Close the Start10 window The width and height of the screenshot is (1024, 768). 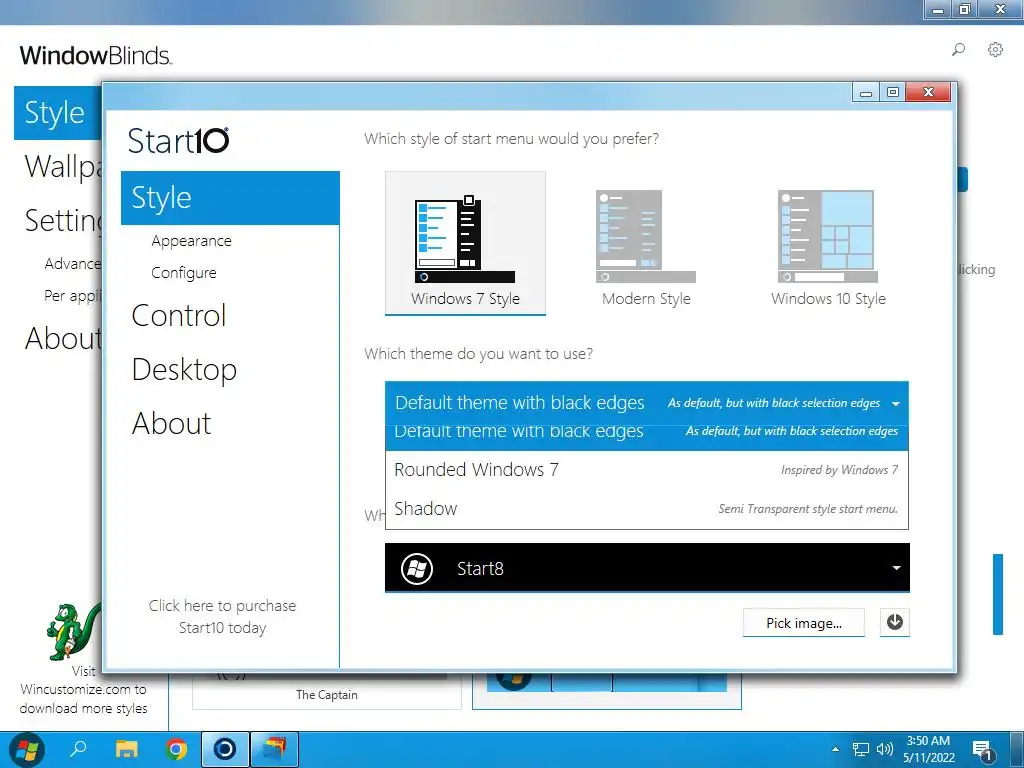928,93
